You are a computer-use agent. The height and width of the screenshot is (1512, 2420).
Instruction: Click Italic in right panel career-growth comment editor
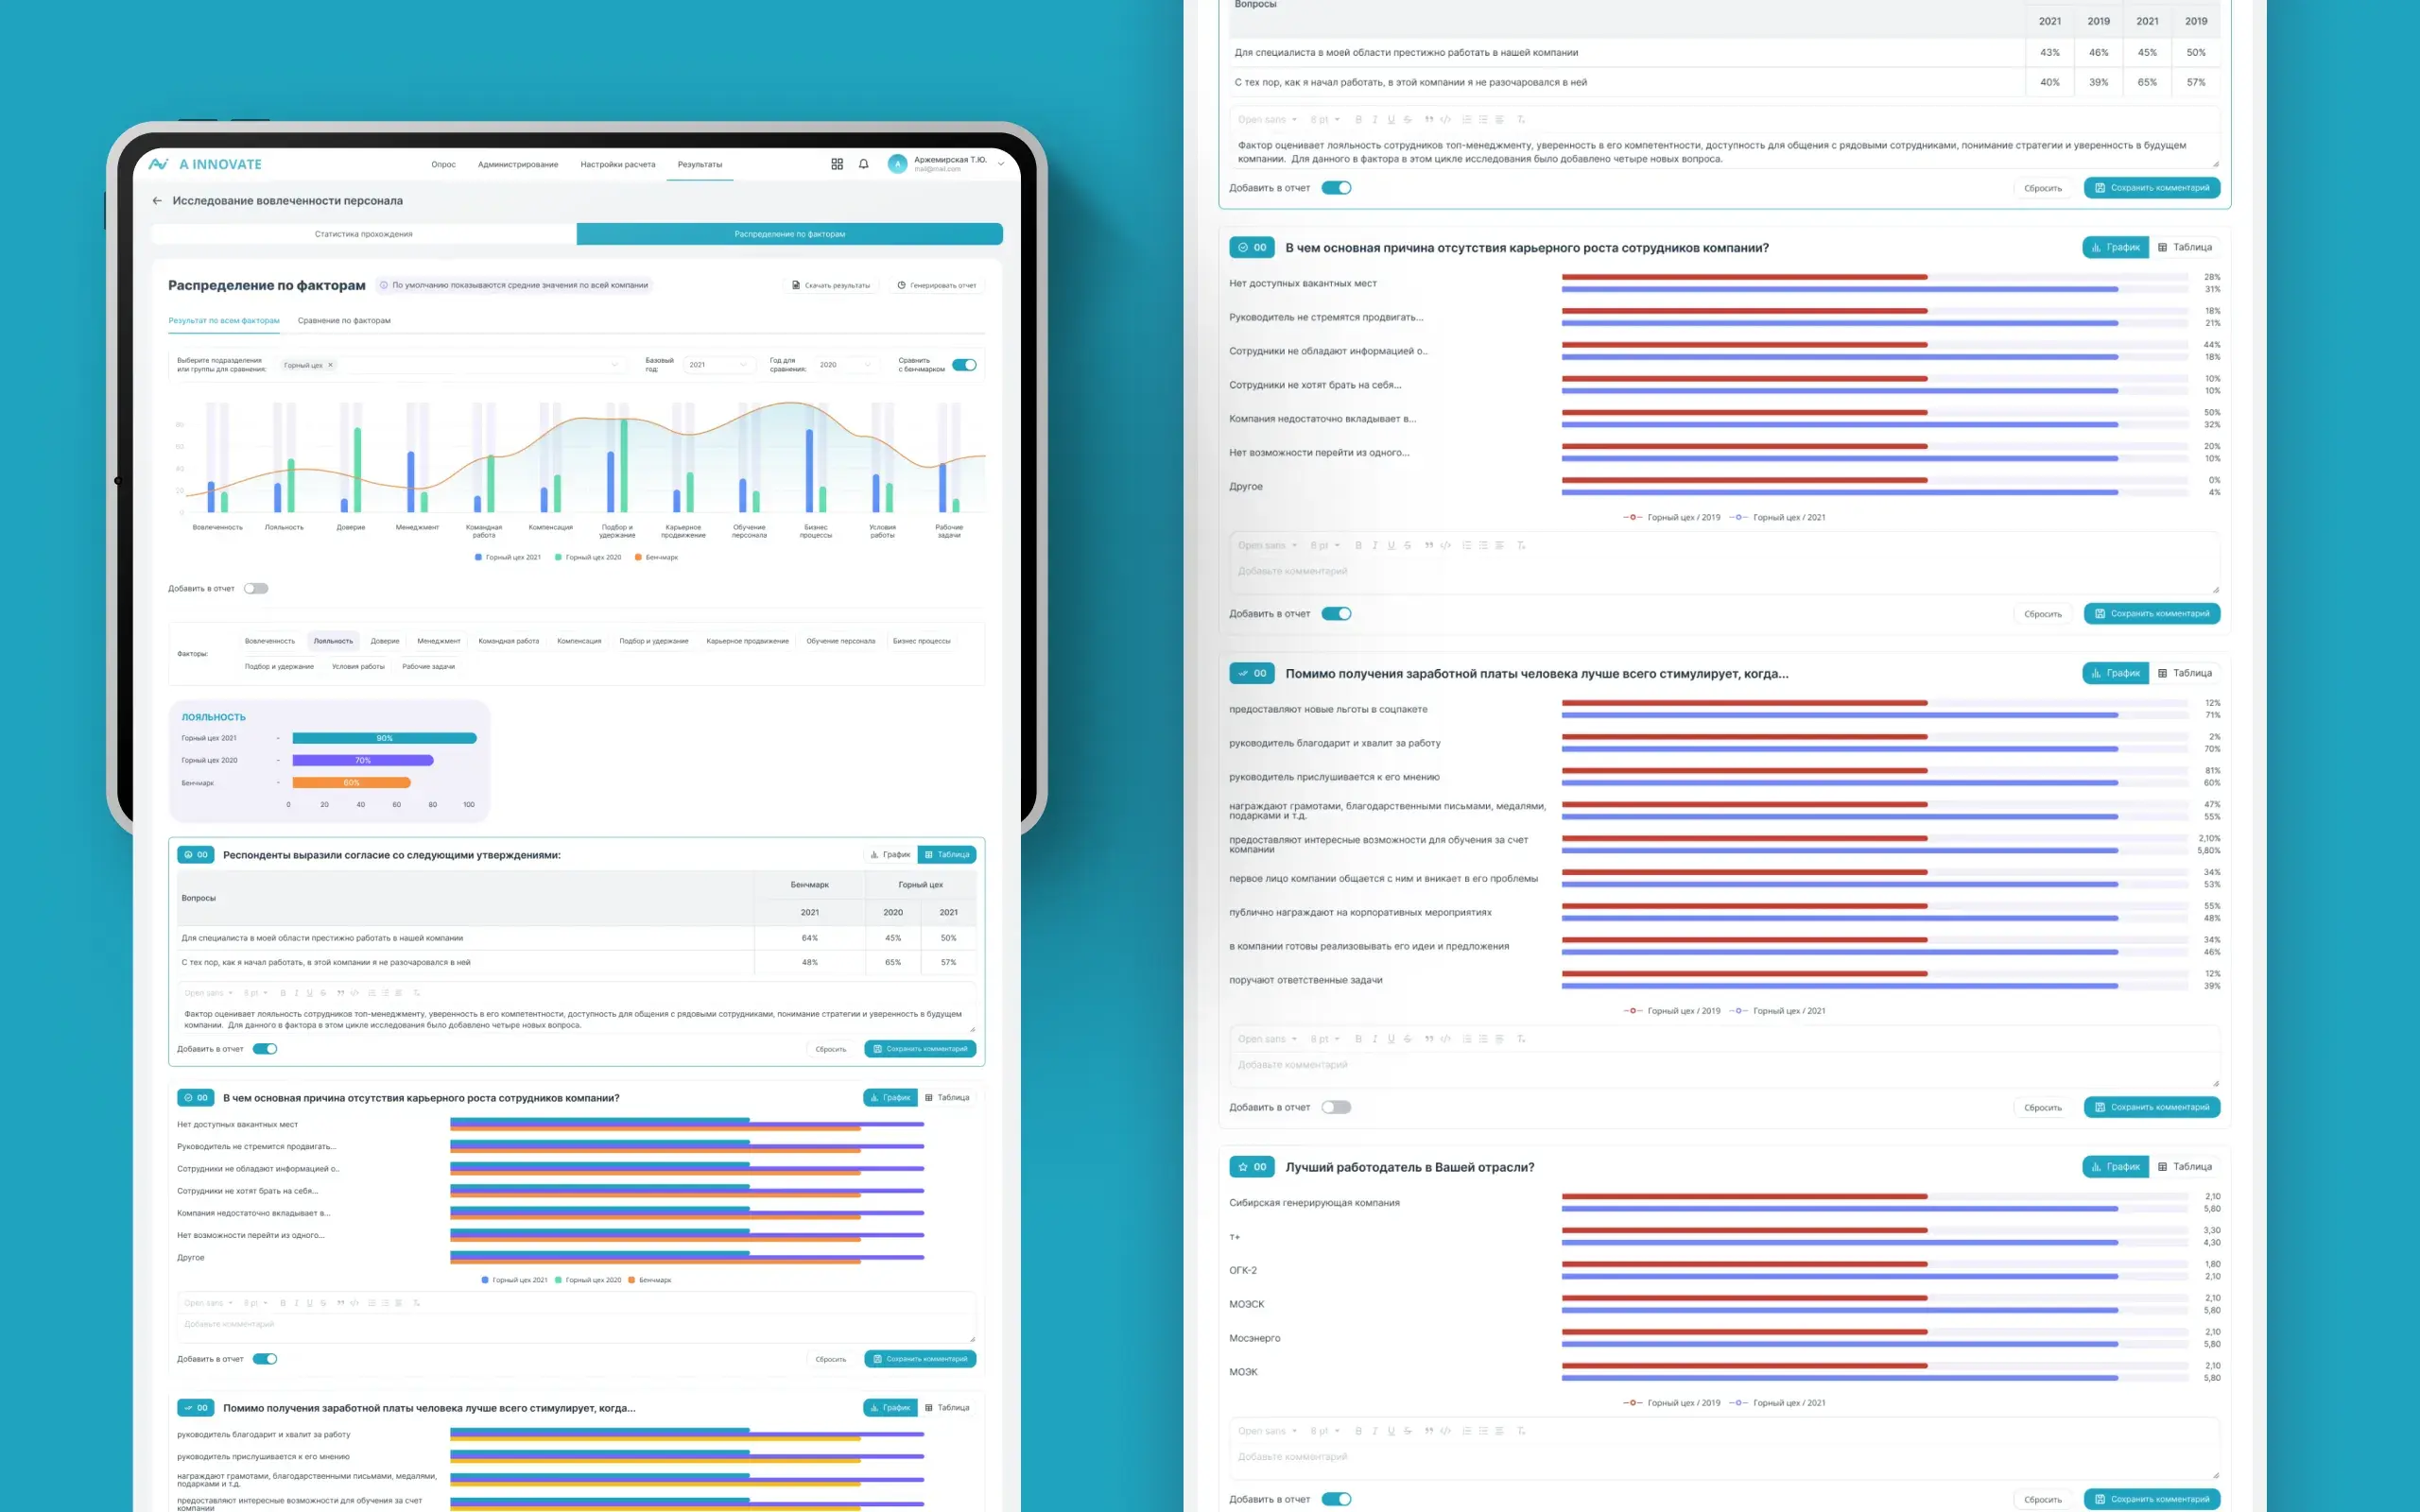1374,545
